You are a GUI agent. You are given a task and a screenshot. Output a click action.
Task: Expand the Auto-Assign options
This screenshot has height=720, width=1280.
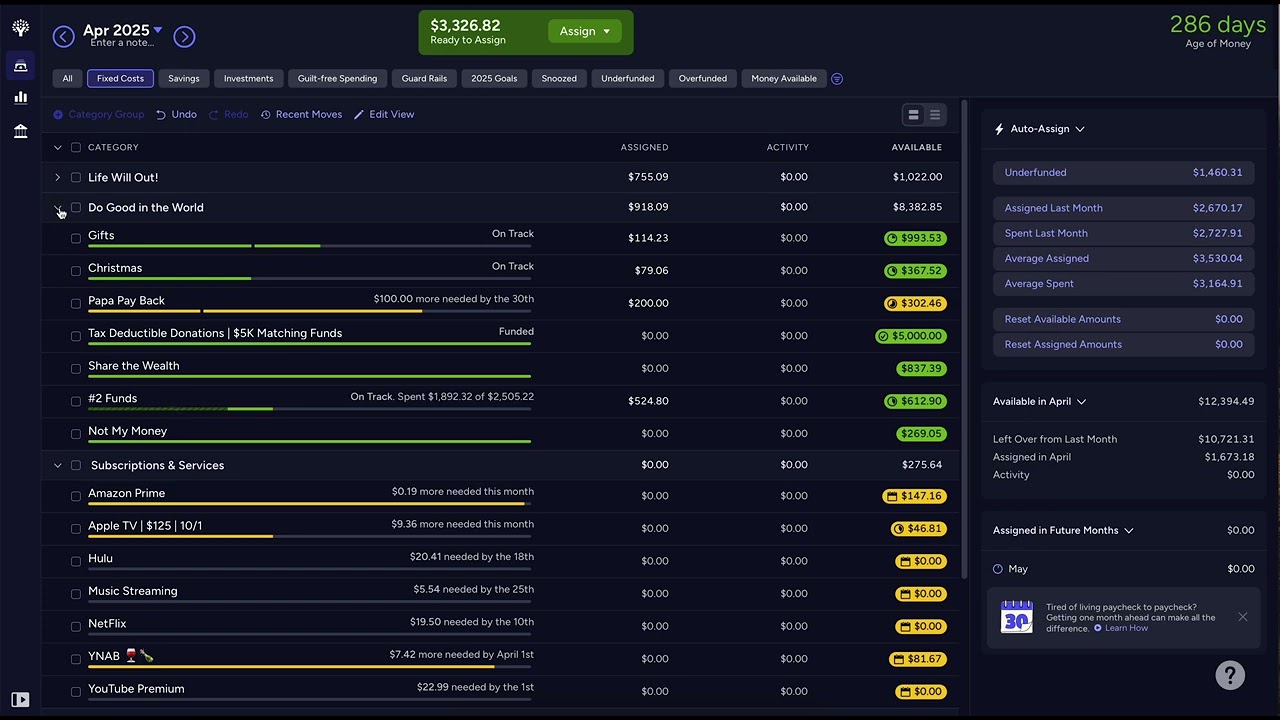[1040, 129]
